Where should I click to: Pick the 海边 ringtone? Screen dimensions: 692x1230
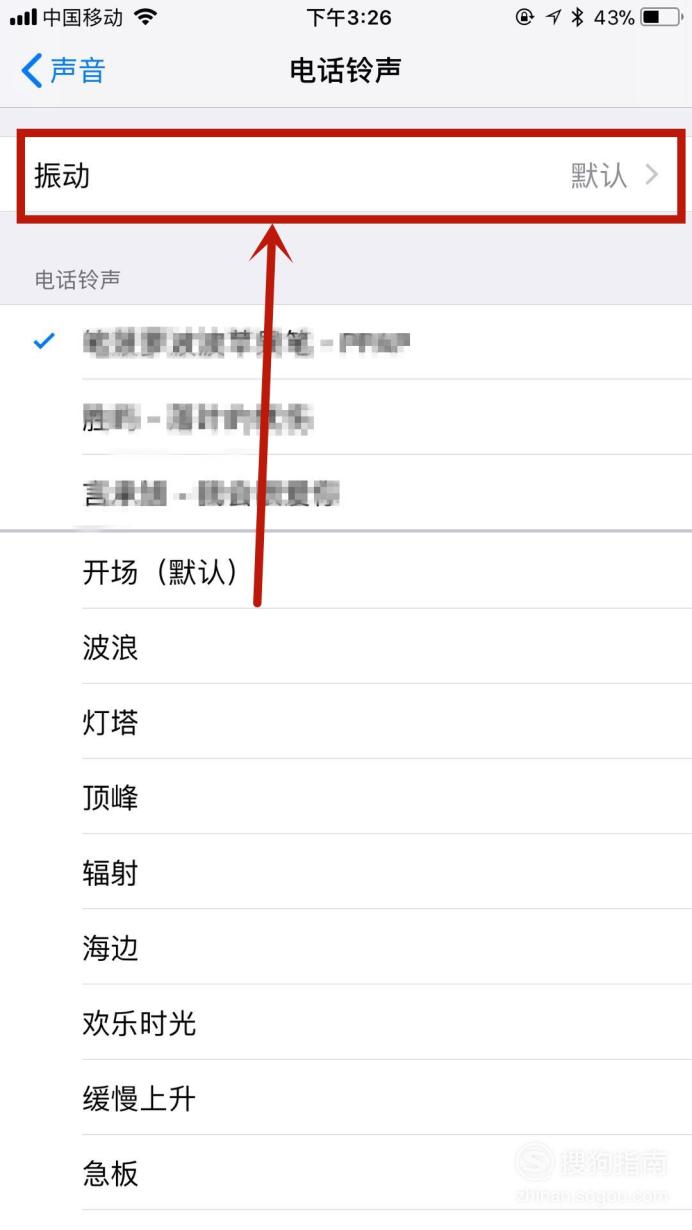point(387,948)
